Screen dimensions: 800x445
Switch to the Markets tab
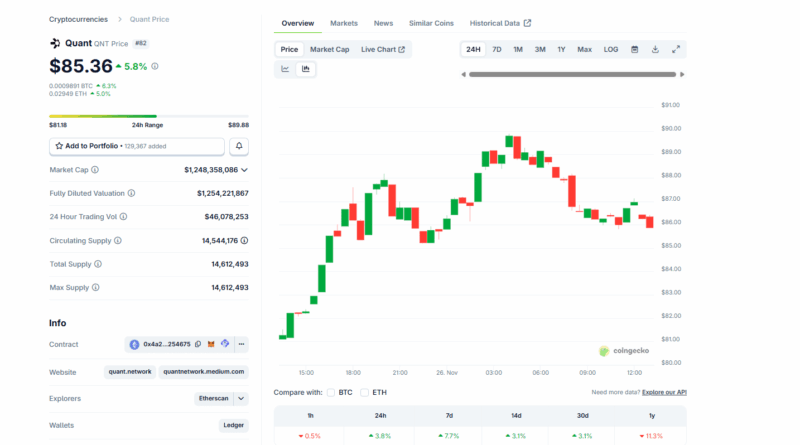point(344,23)
